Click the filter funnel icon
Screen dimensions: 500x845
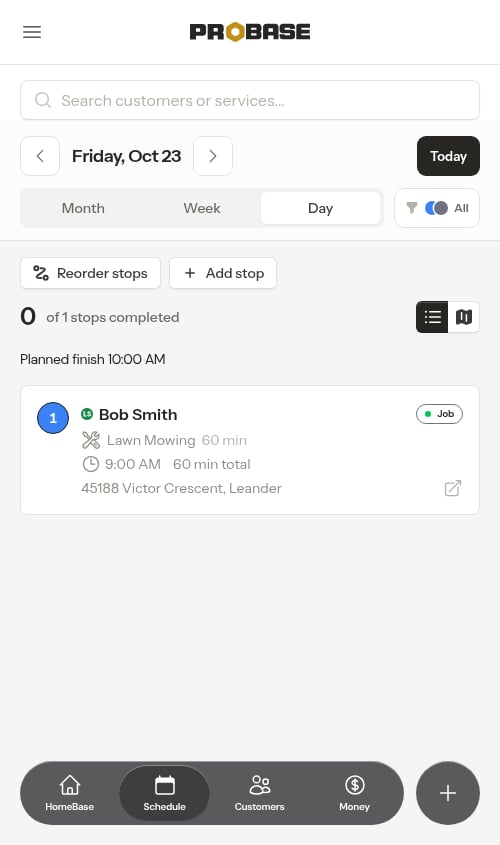[x=412, y=208]
